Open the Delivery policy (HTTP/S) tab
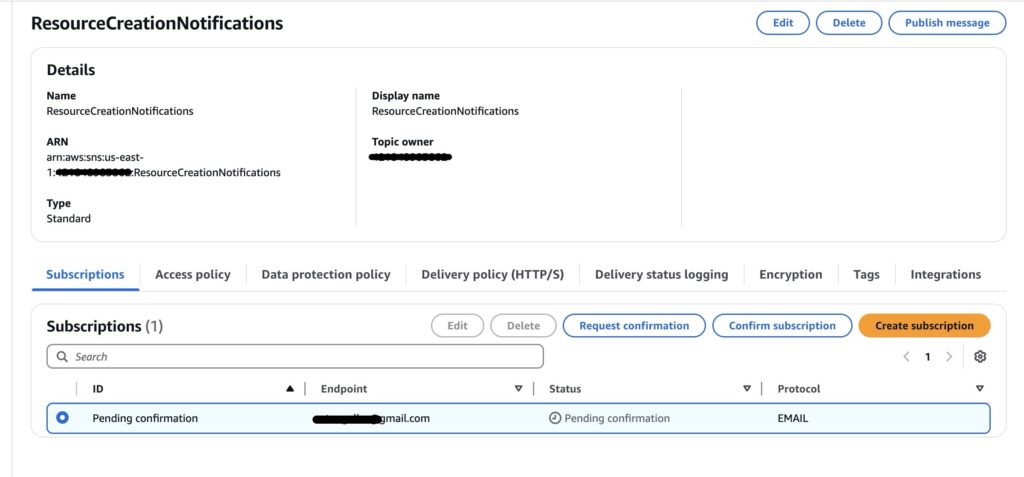1024x477 pixels. (492, 274)
